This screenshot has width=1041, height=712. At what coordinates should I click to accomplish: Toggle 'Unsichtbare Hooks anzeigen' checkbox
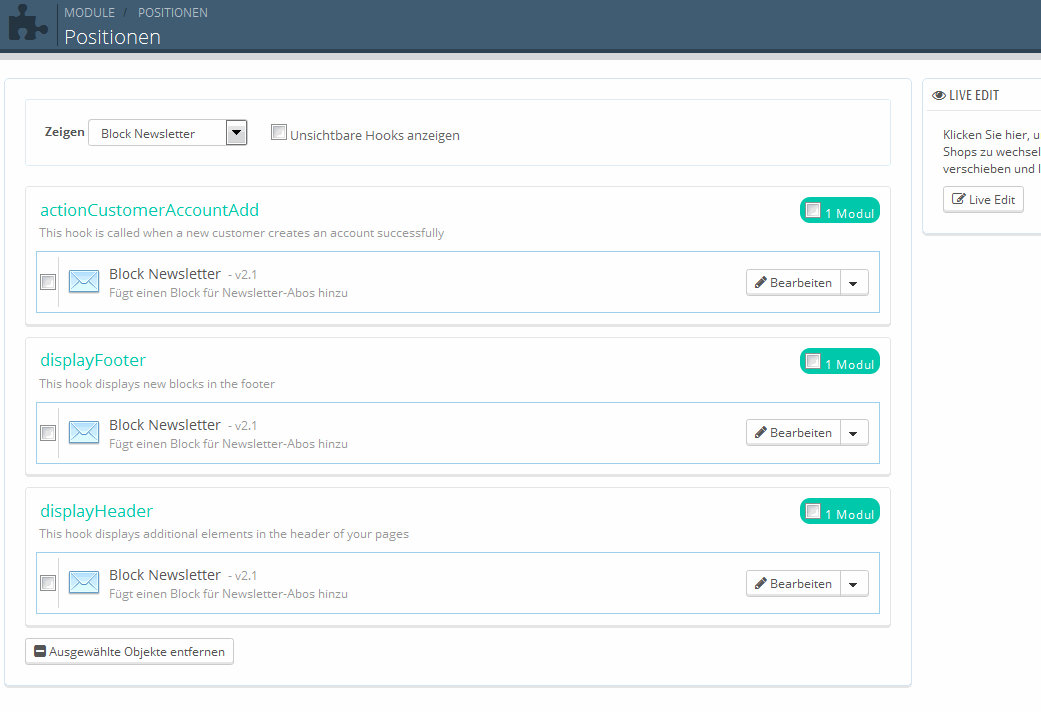point(279,132)
